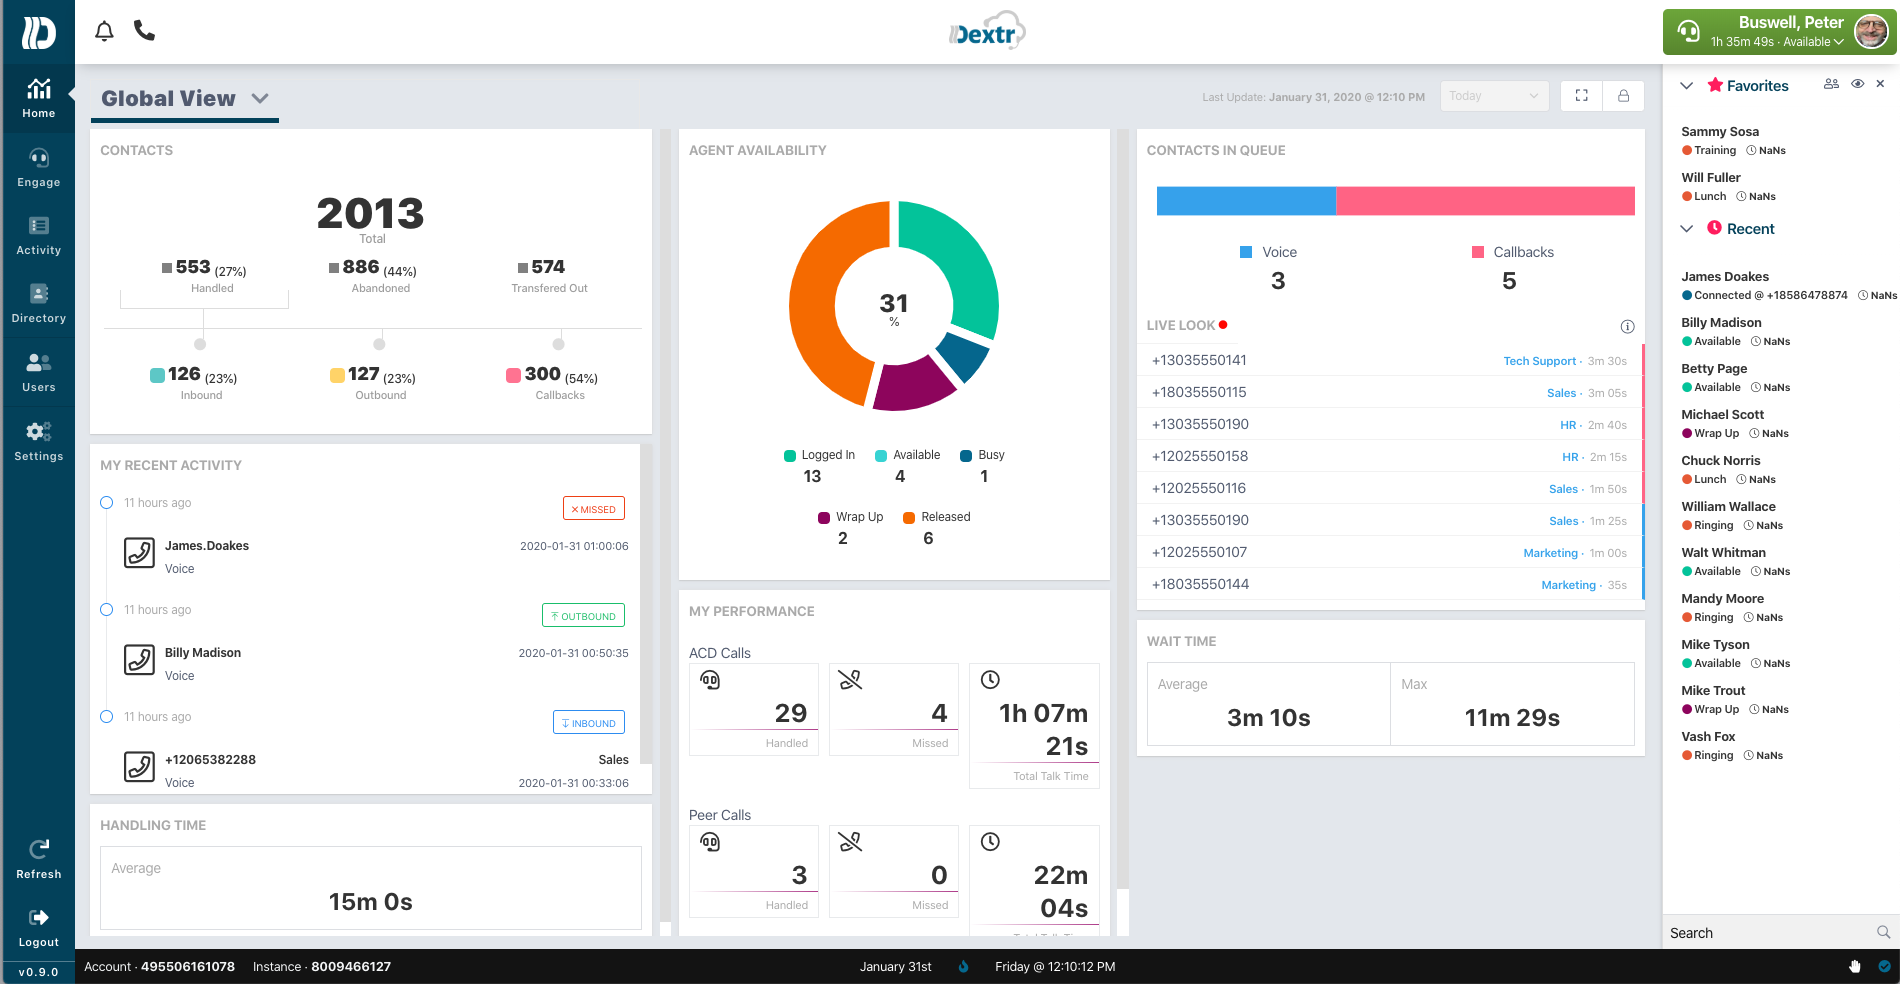Collapse the Recent contacts section

1687,228
